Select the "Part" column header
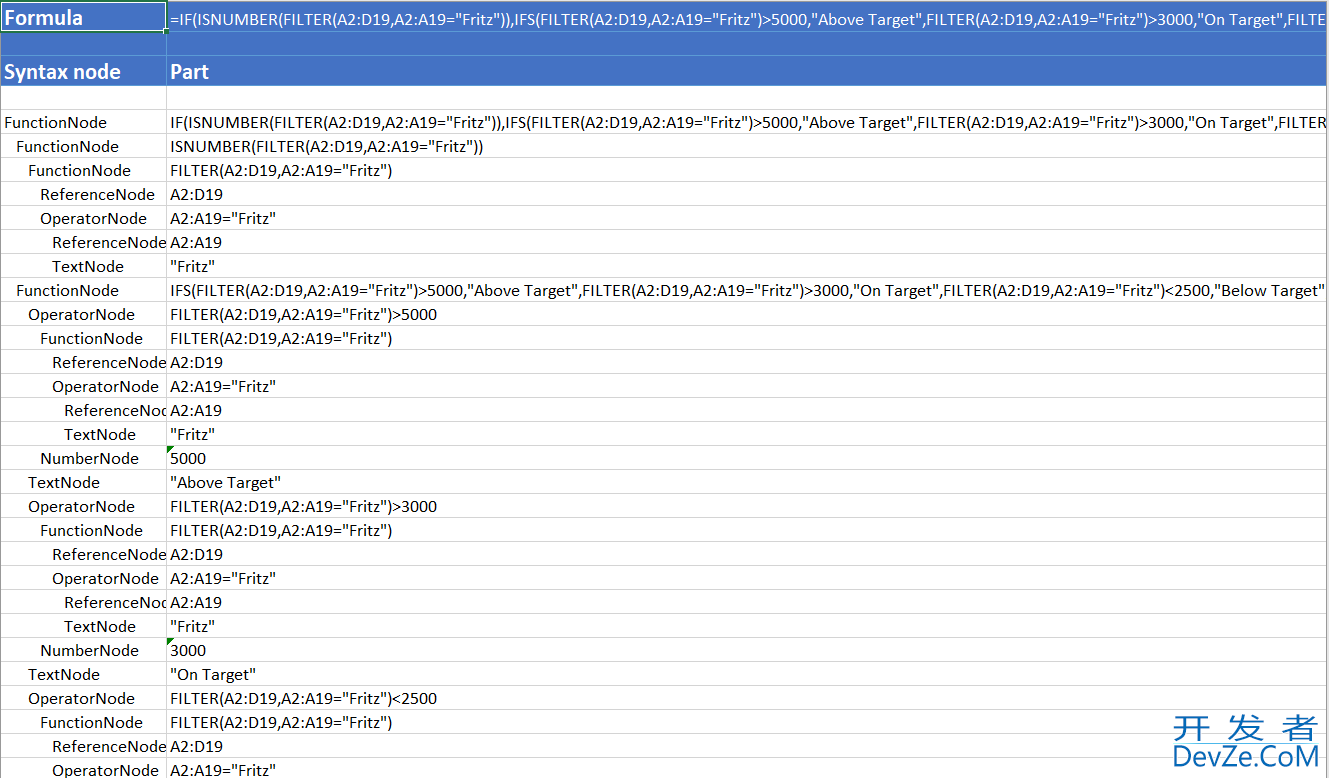Screen dimensions: 1329x778 pos(748,71)
